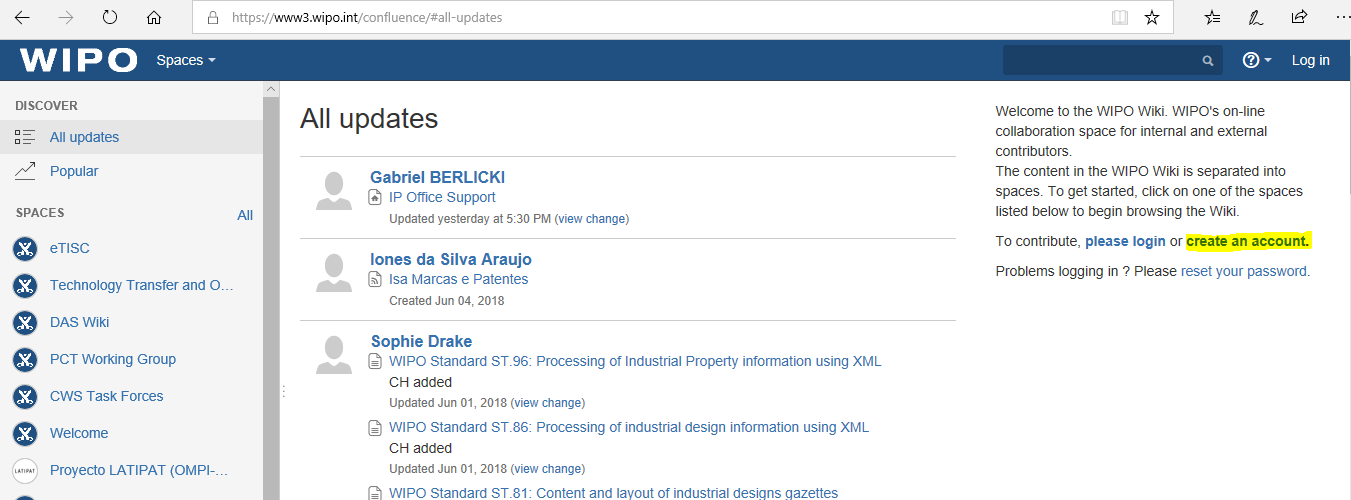Open the eTISC space icon

pyautogui.click(x=25, y=249)
